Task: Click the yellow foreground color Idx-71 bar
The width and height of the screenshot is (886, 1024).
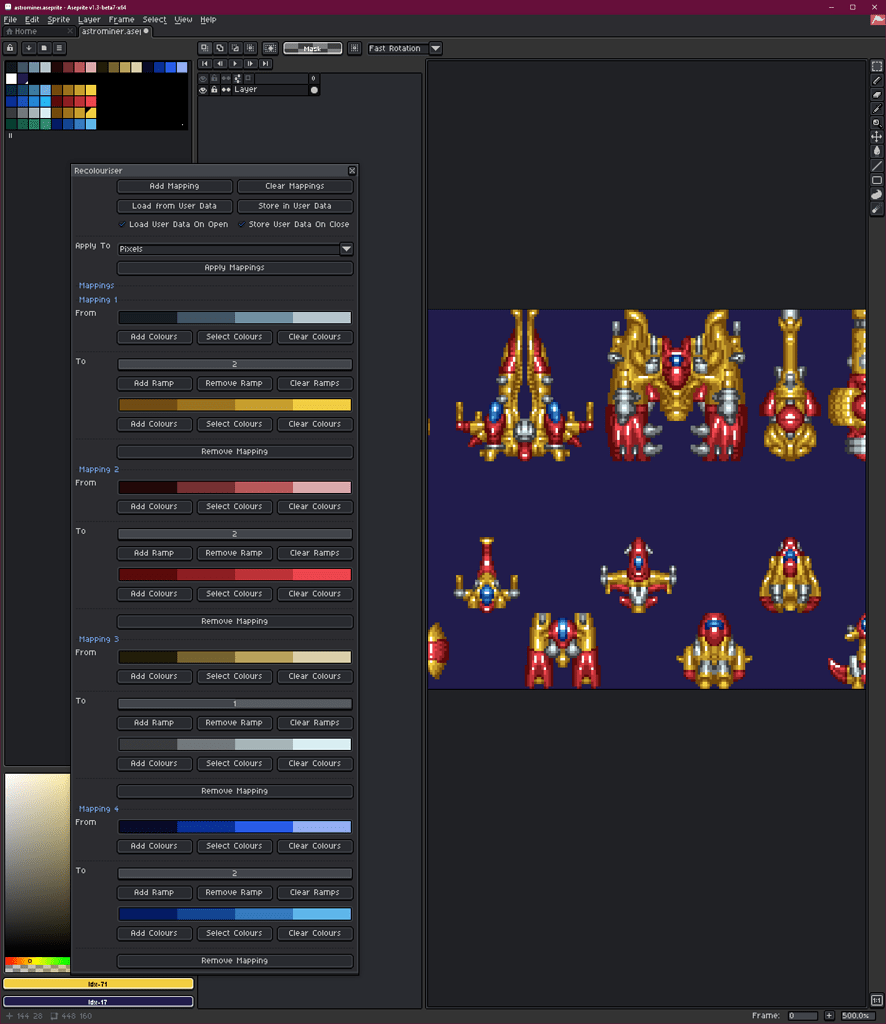Action: pyautogui.click(x=98, y=984)
